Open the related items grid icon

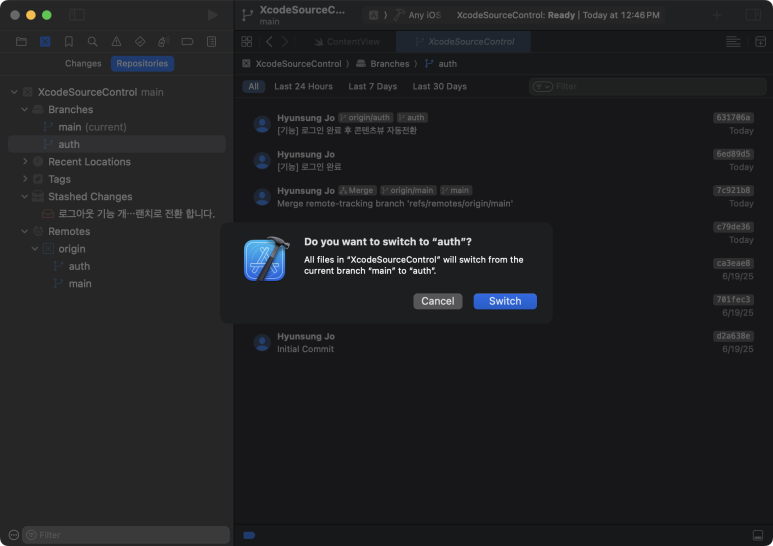tap(246, 42)
